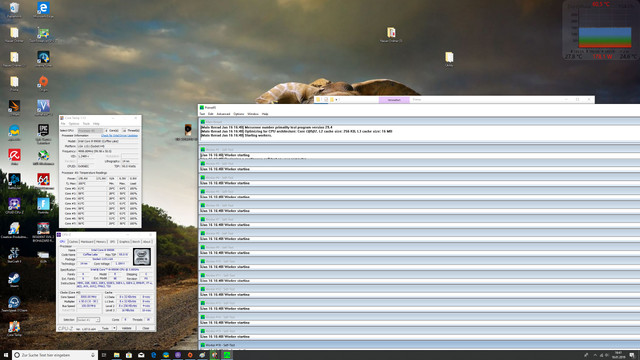The image size is (640, 360).
Task: Launch Fortnite from the desktop
Action: click(x=43, y=206)
